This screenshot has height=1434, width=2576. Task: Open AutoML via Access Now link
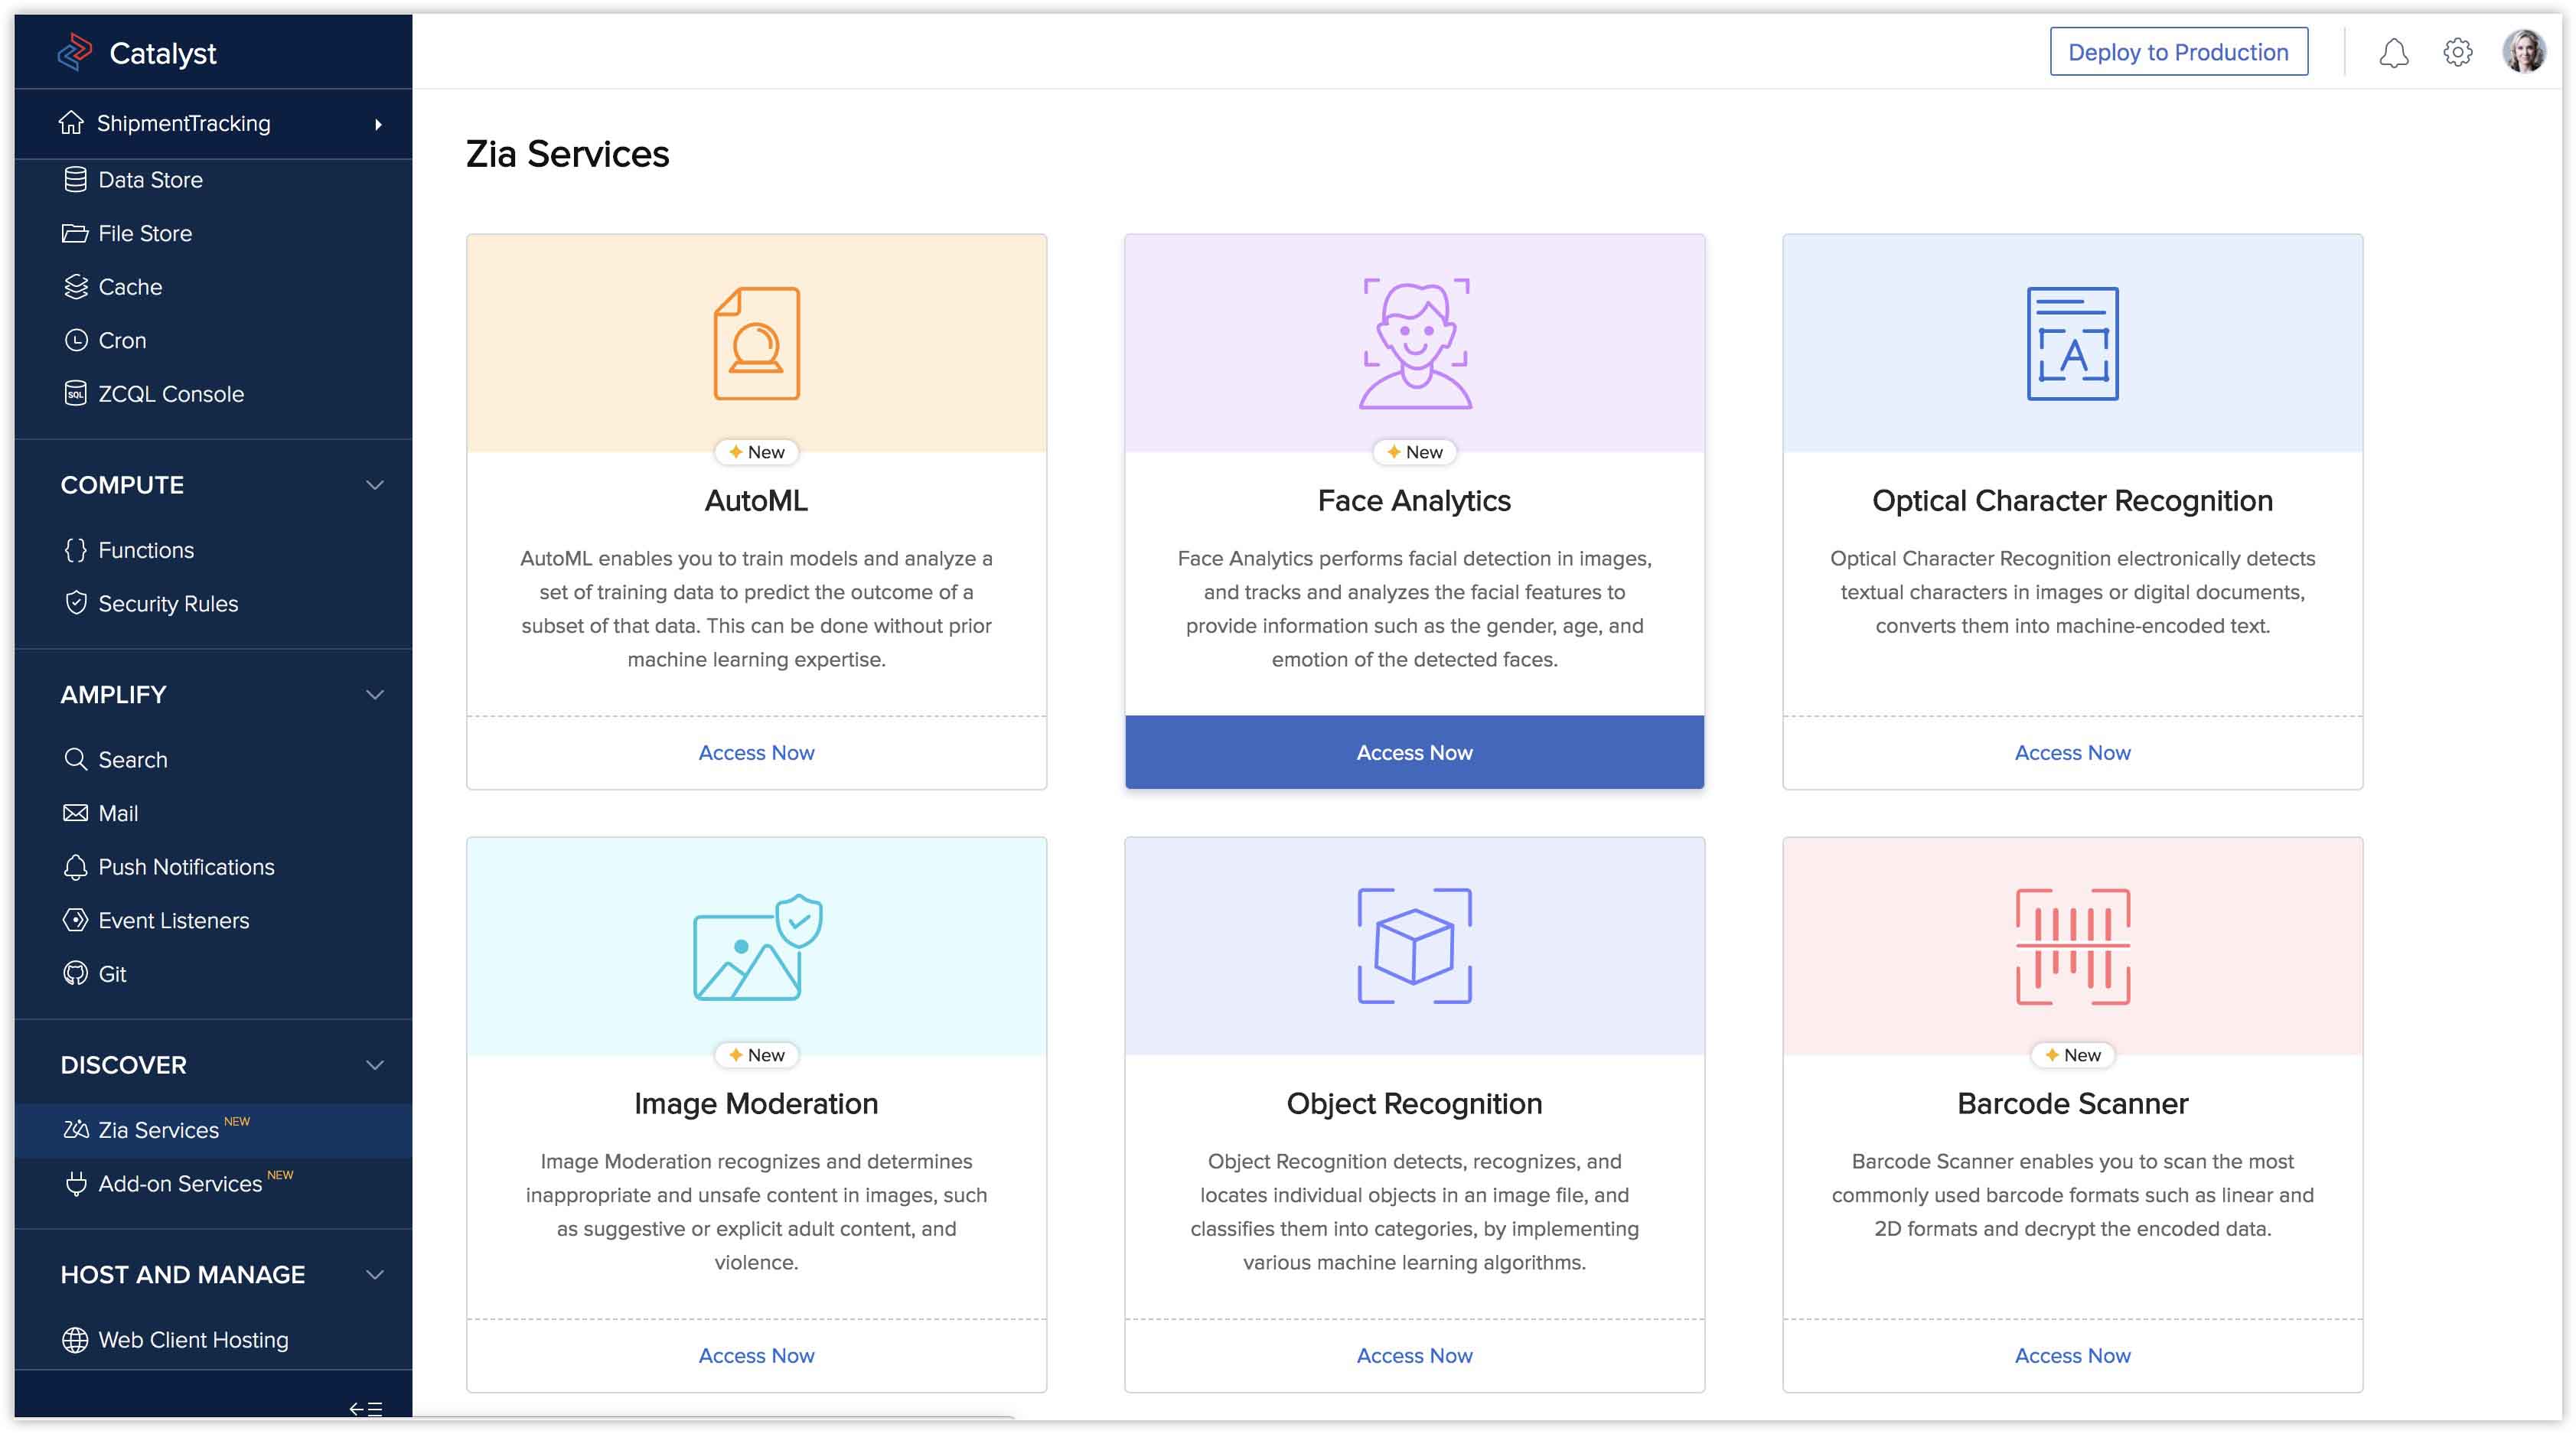756,752
